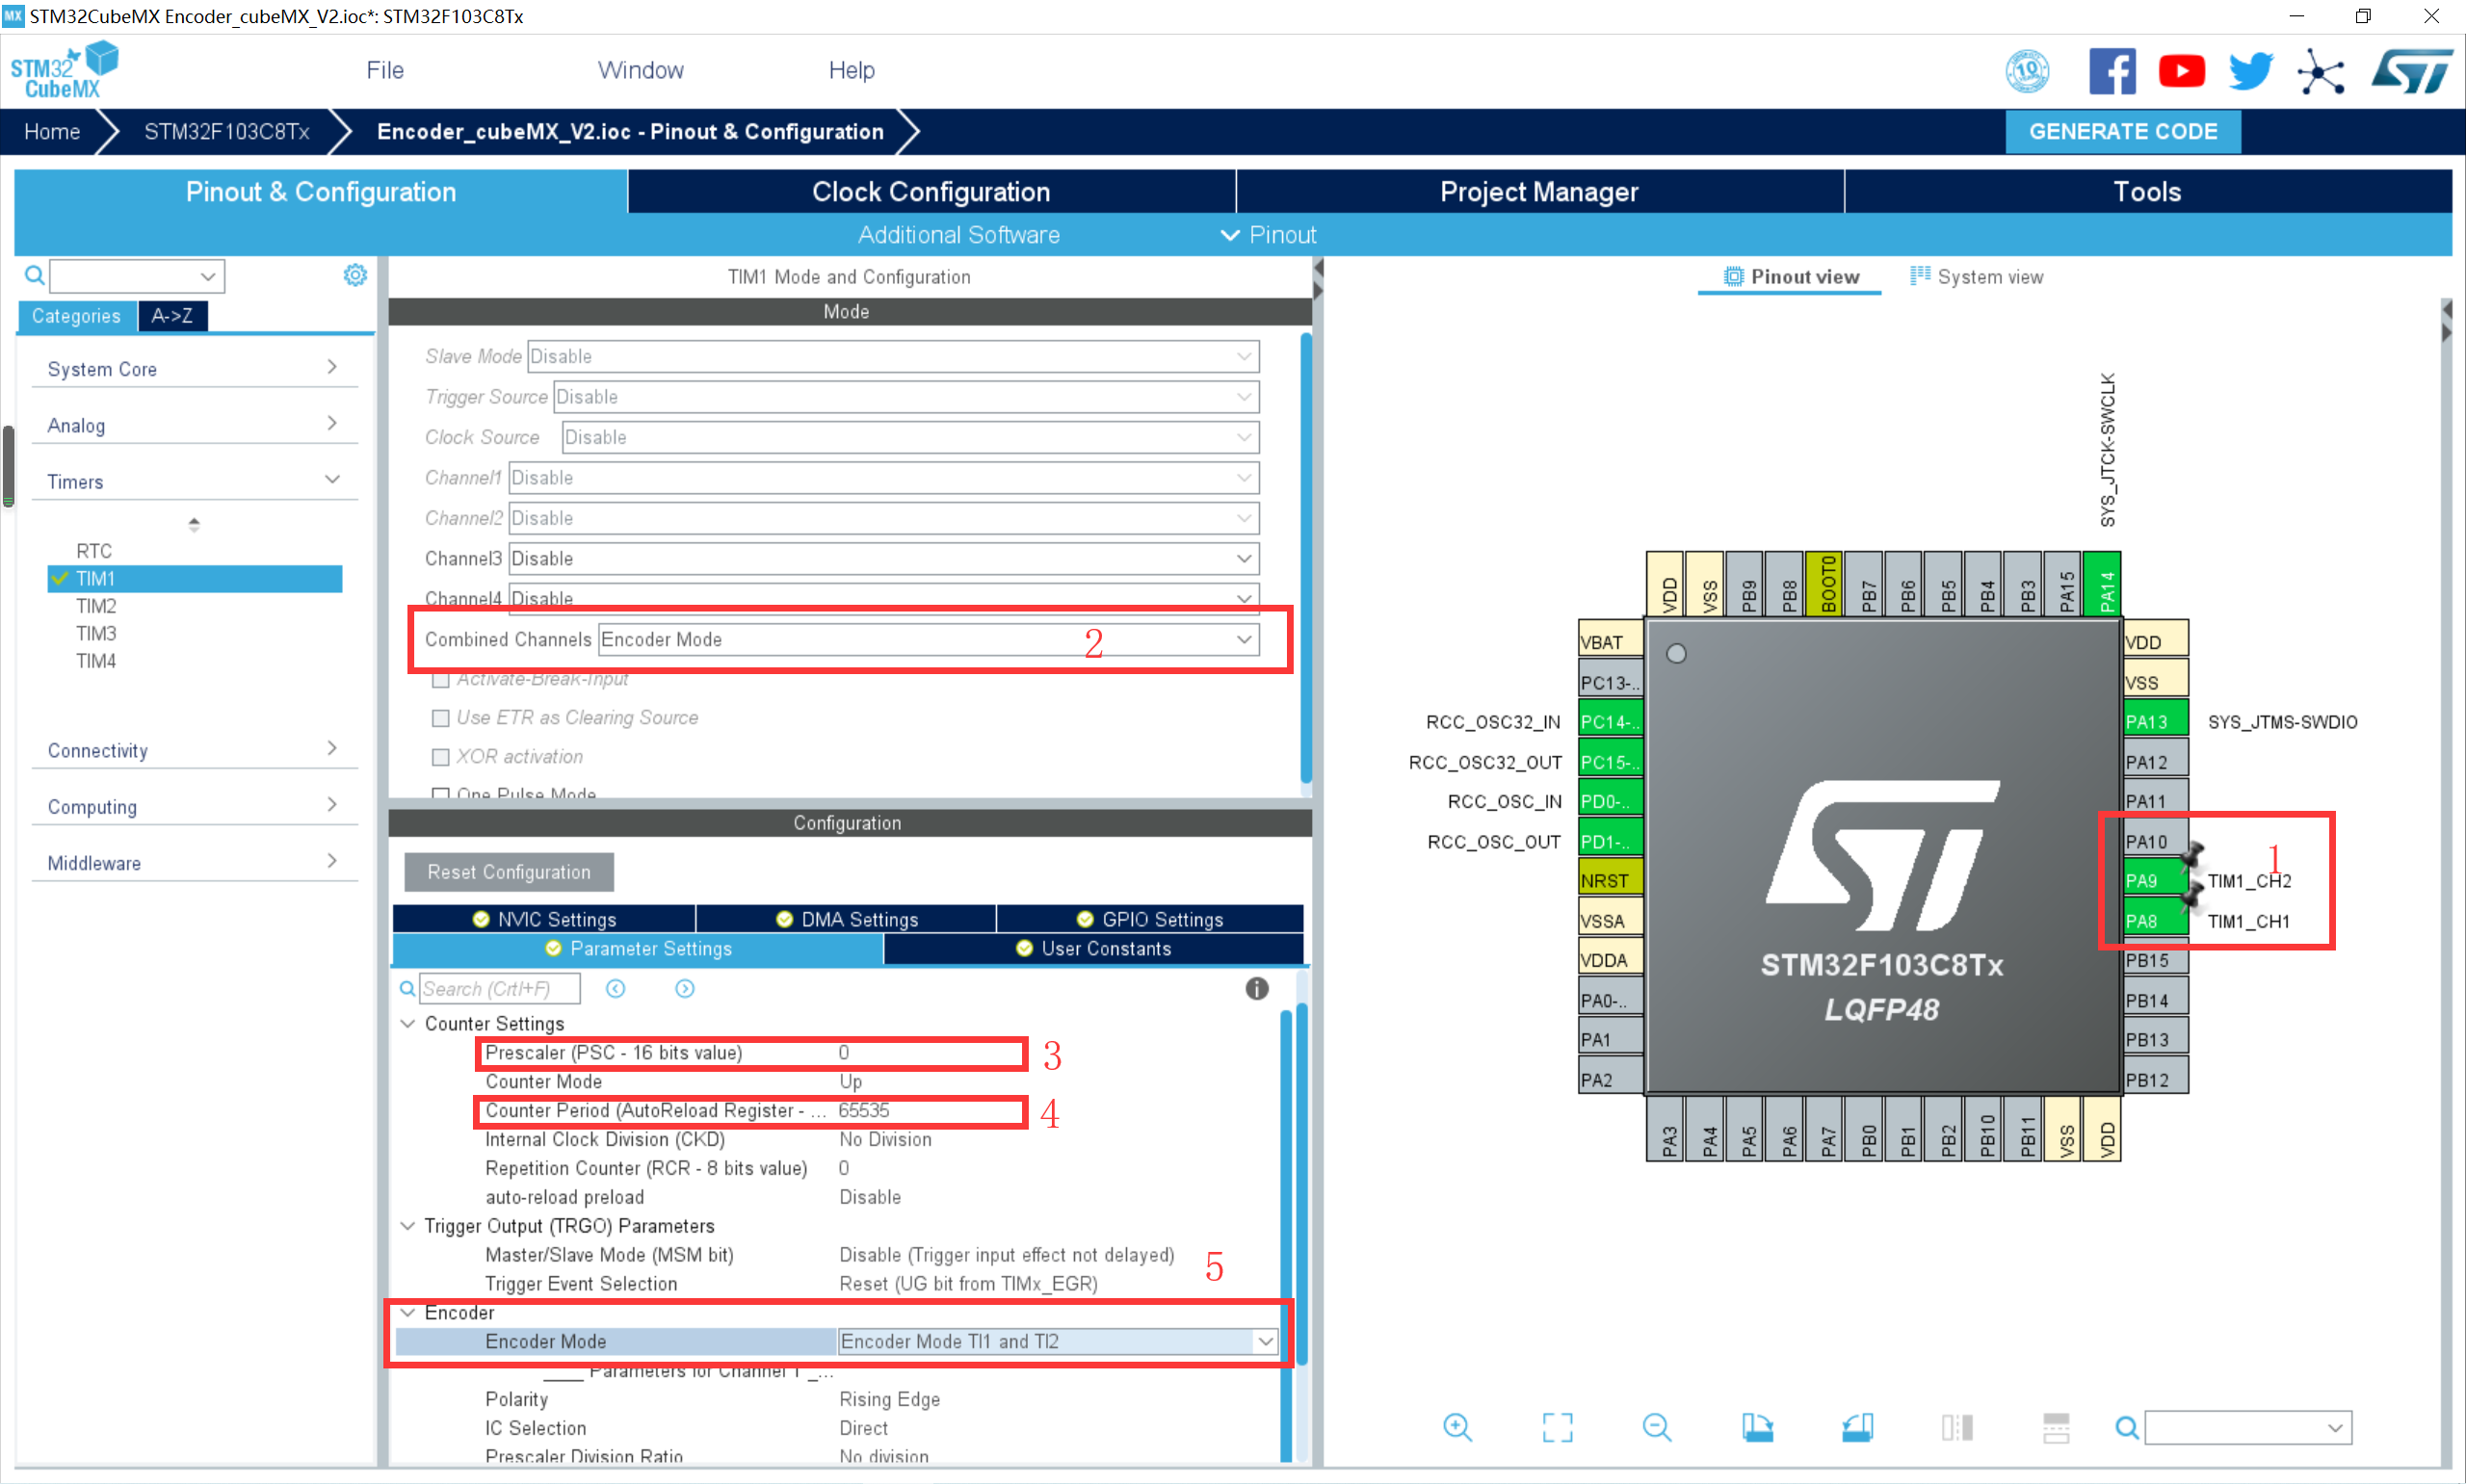Expand the System Core category
The width and height of the screenshot is (2466, 1484).
pyautogui.click(x=192, y=368)
